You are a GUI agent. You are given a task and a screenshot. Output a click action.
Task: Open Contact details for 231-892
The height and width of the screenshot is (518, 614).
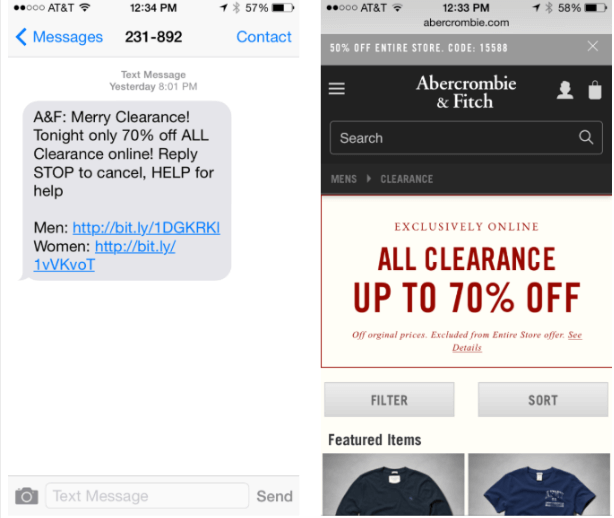point(264,37)
